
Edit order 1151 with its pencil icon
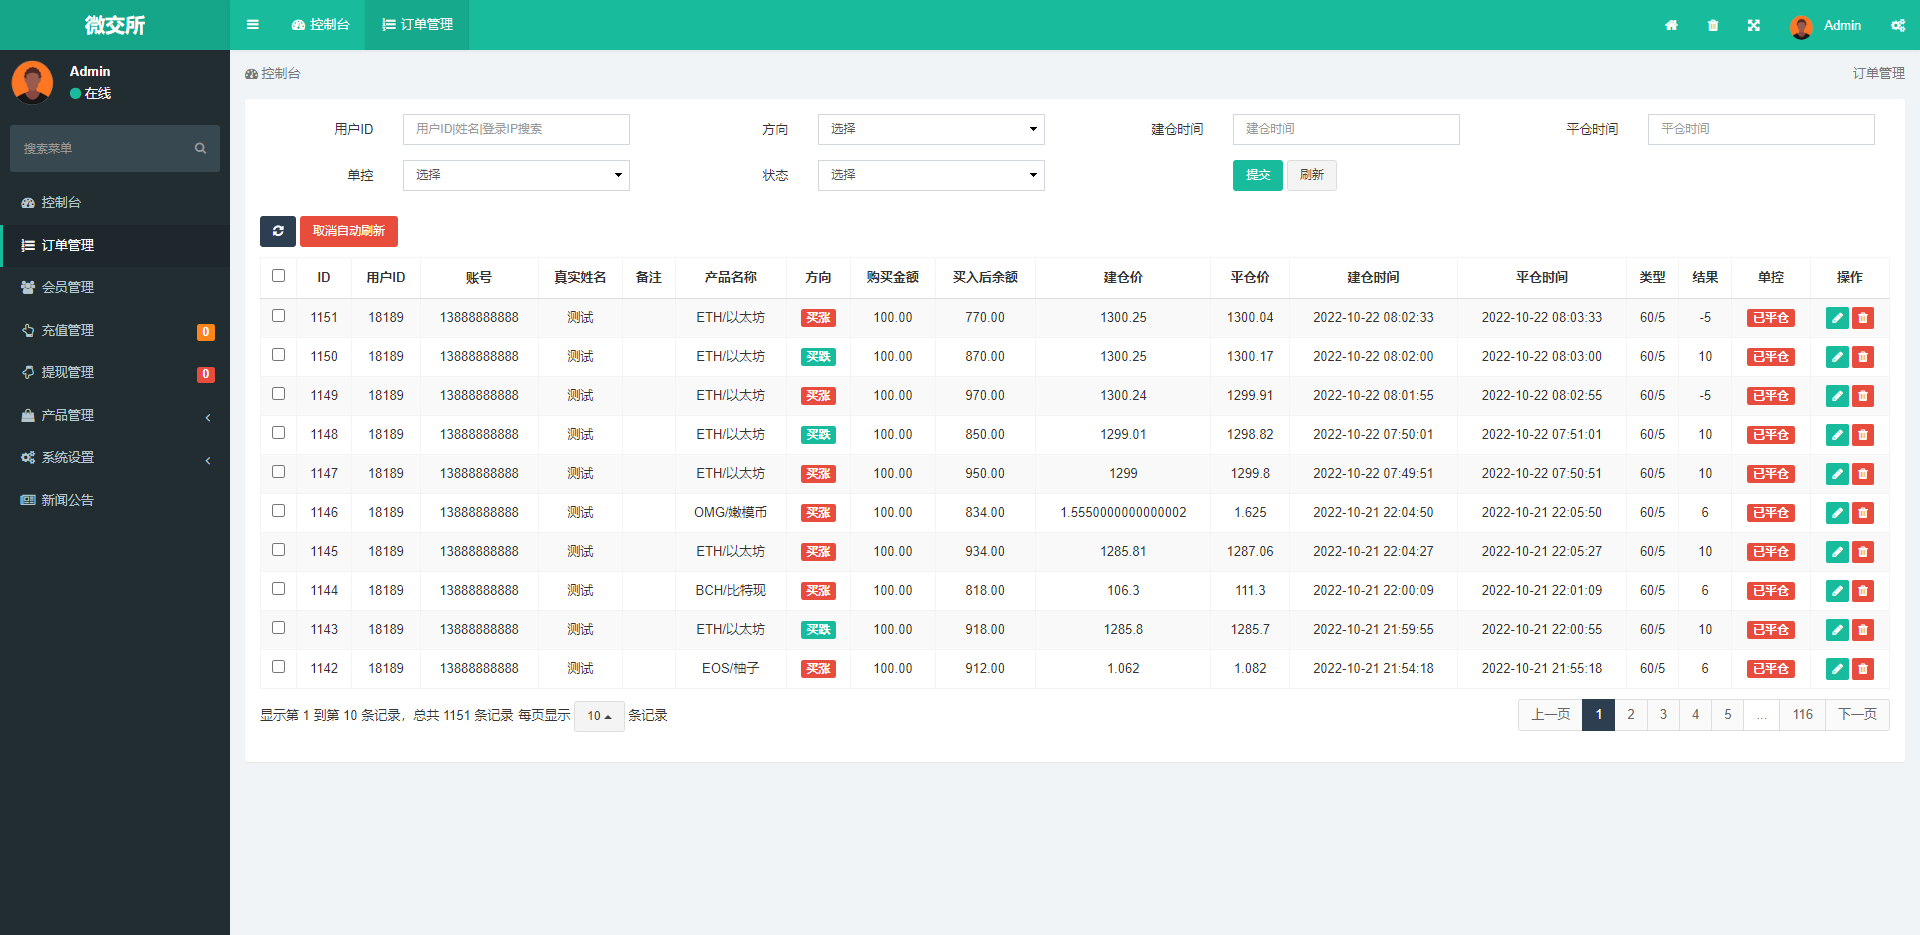pos(1836,317)
